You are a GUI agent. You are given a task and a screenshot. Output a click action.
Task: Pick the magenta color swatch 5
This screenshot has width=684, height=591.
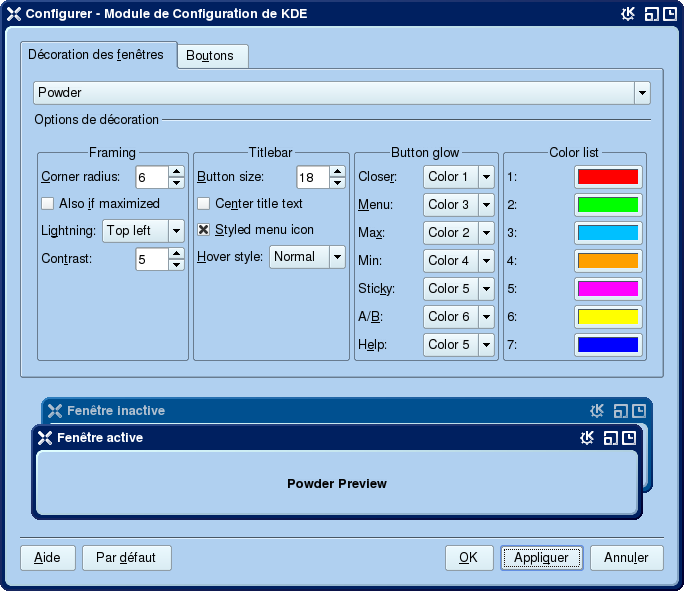pyautogui.click(x=608, y=289)
